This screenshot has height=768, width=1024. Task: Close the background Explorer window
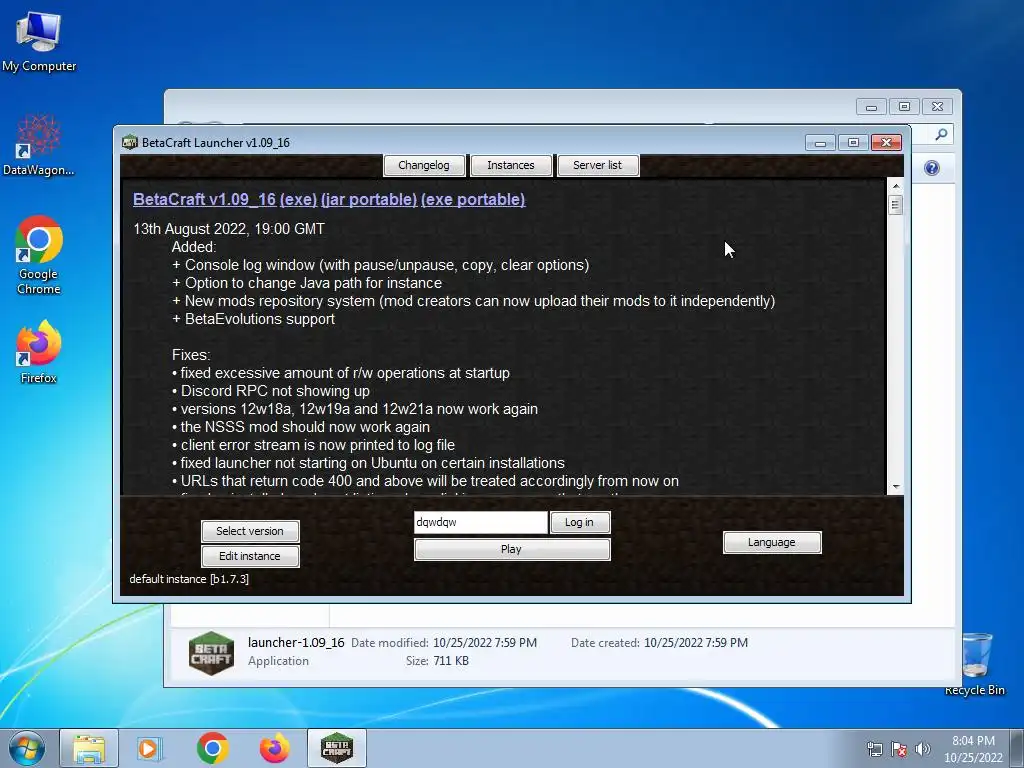937,106
